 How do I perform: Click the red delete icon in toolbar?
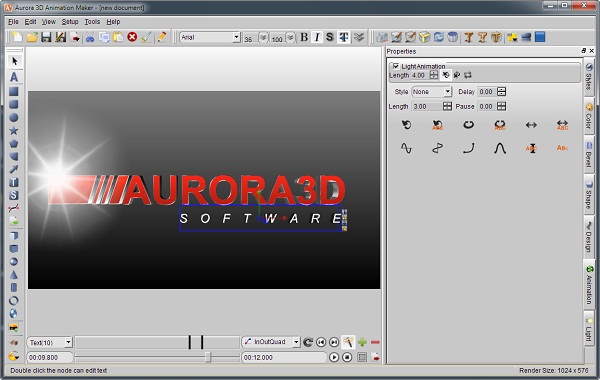(x=132, y=37)
